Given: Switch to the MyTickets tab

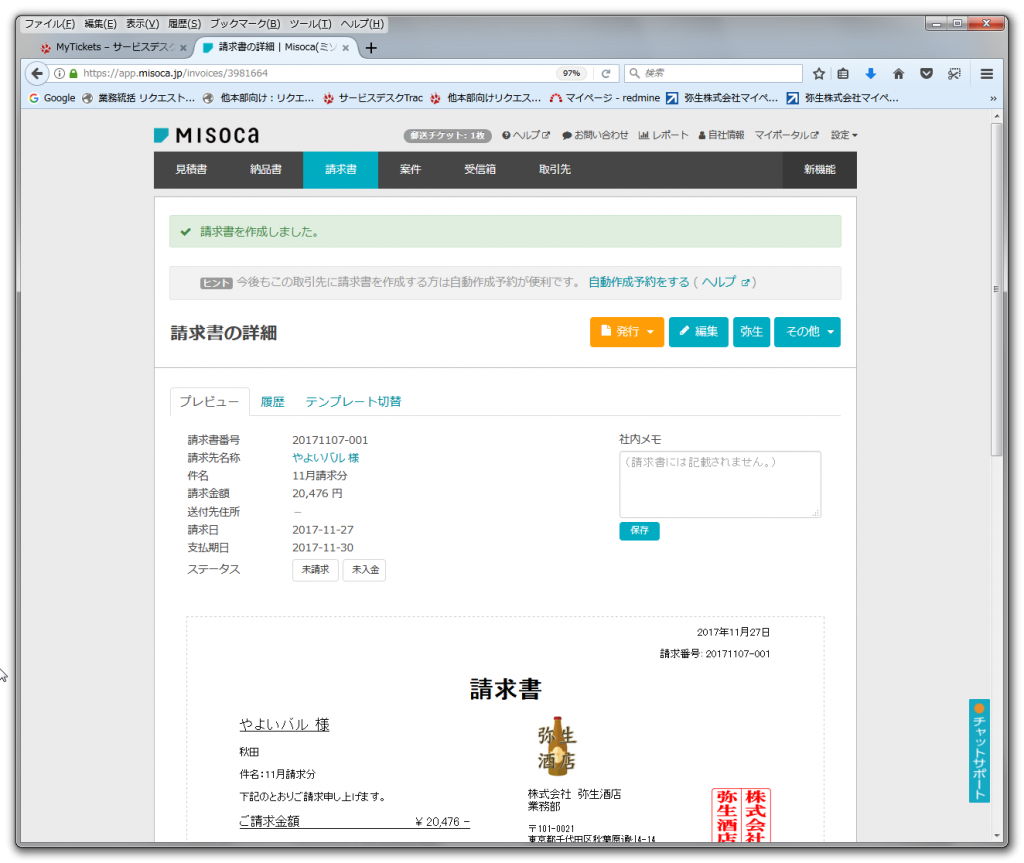Looking at the screenshot, I should point(108,47).
